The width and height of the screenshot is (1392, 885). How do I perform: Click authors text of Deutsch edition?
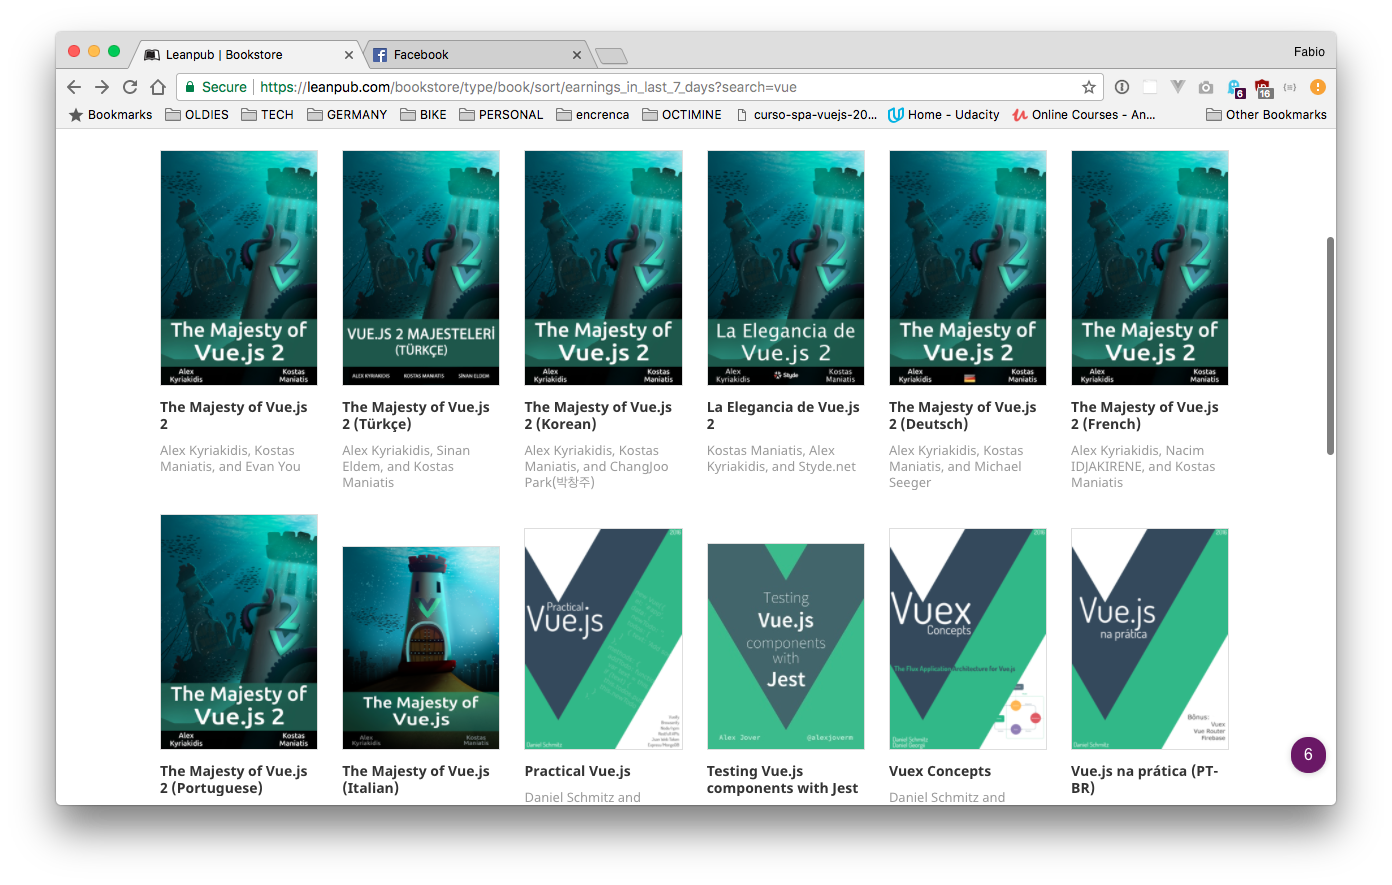[x=956, y=467]
